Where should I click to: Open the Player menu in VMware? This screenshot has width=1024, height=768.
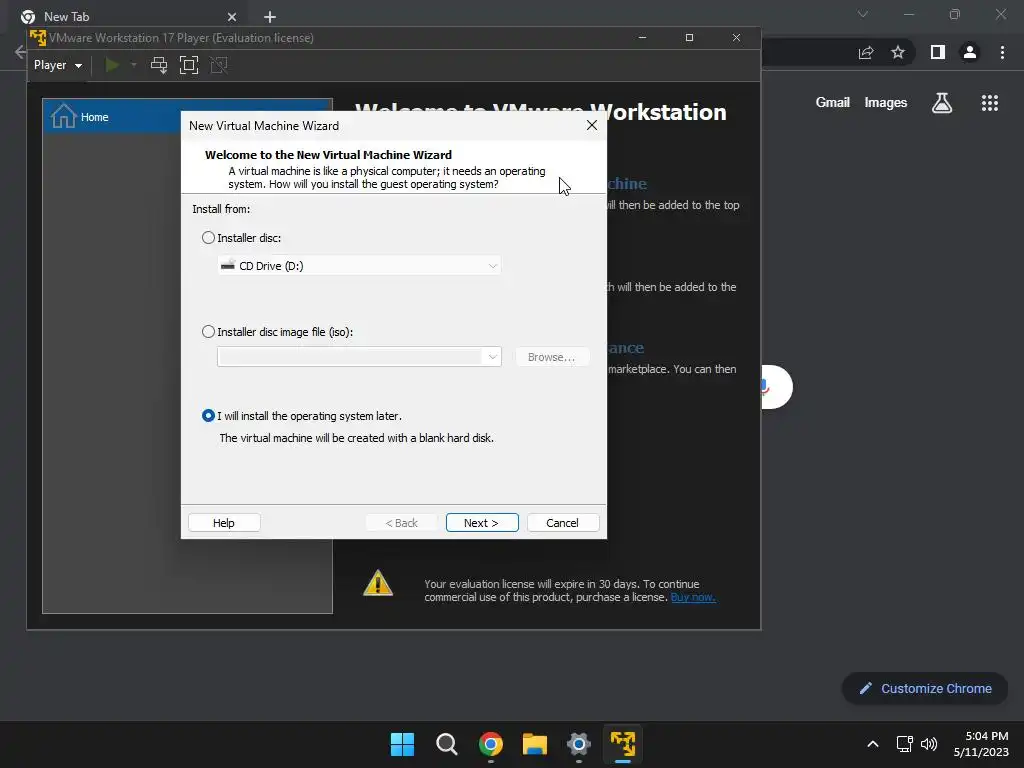[x=57, y=65]
